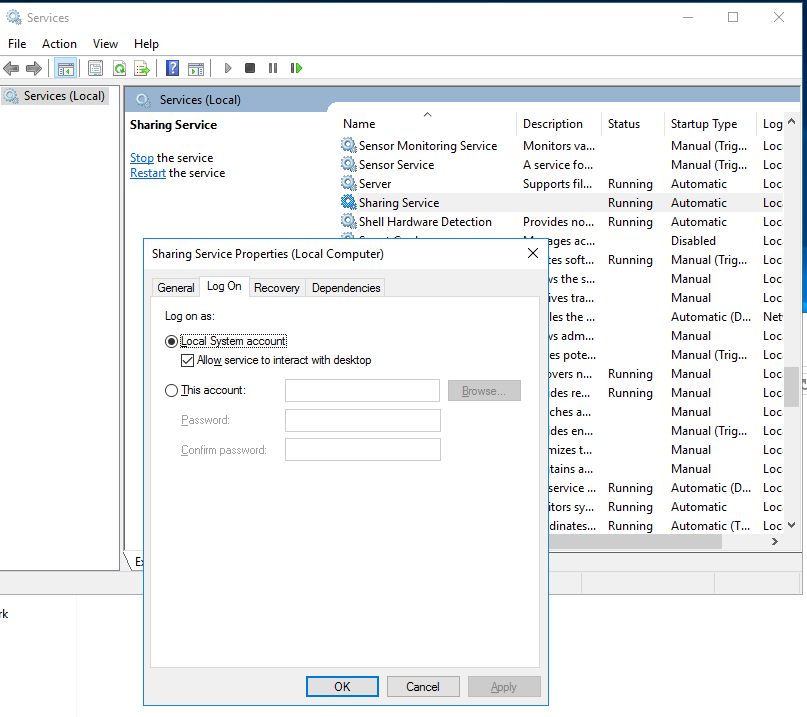This screenshot has width=807, height=717.
Task: Click Monitors va... description cell
Action: pos(559,146)
